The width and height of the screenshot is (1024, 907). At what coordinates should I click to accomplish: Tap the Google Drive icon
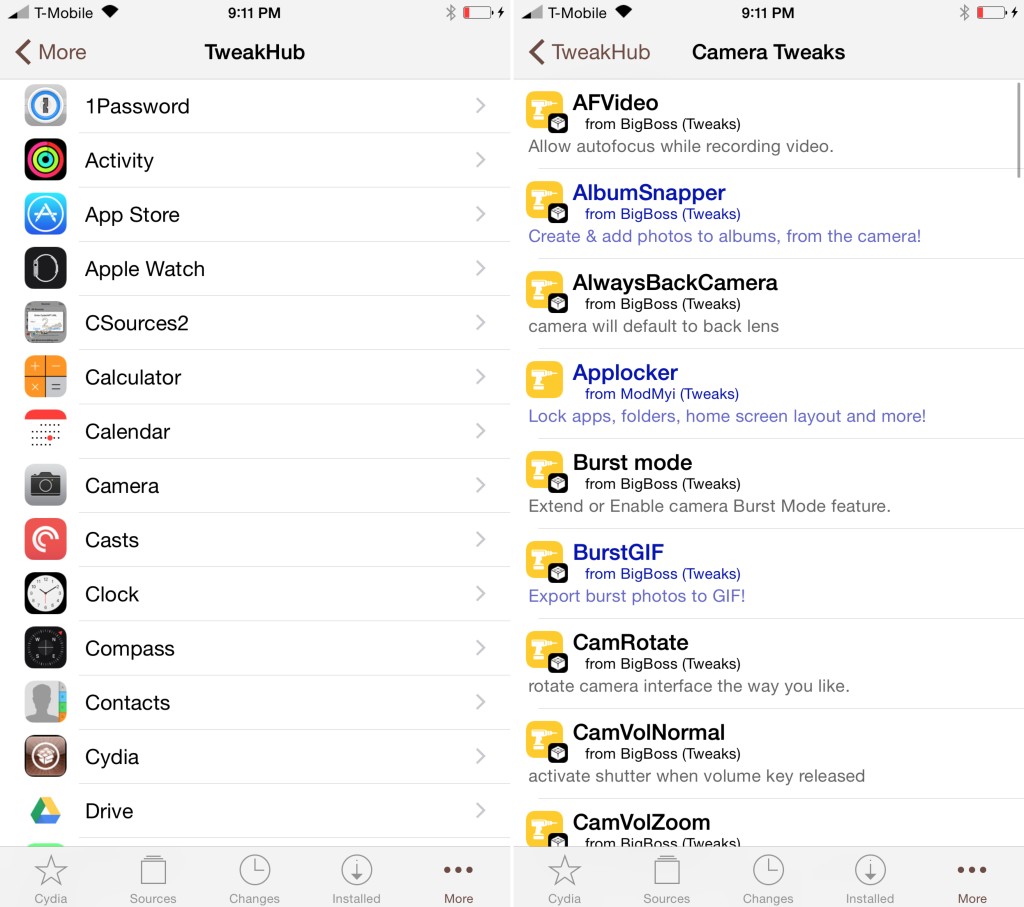[x=45, y=810]
